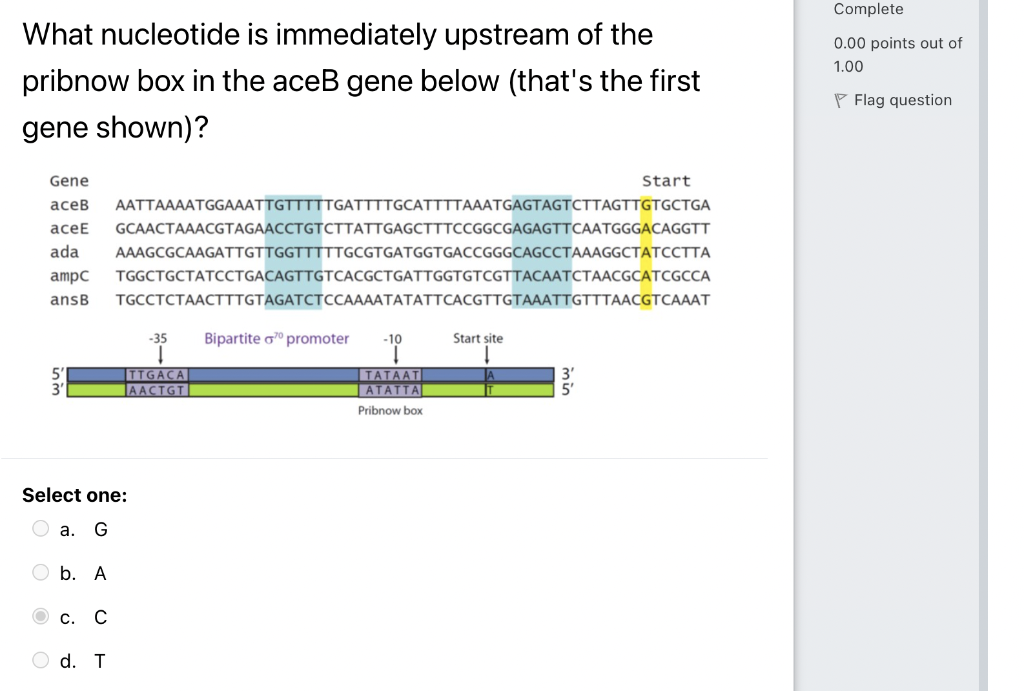Image resolution: width=1024 pixels, height=691 pixels.
Task: Select radio button for answer a. G
Action: pos(40,528)
